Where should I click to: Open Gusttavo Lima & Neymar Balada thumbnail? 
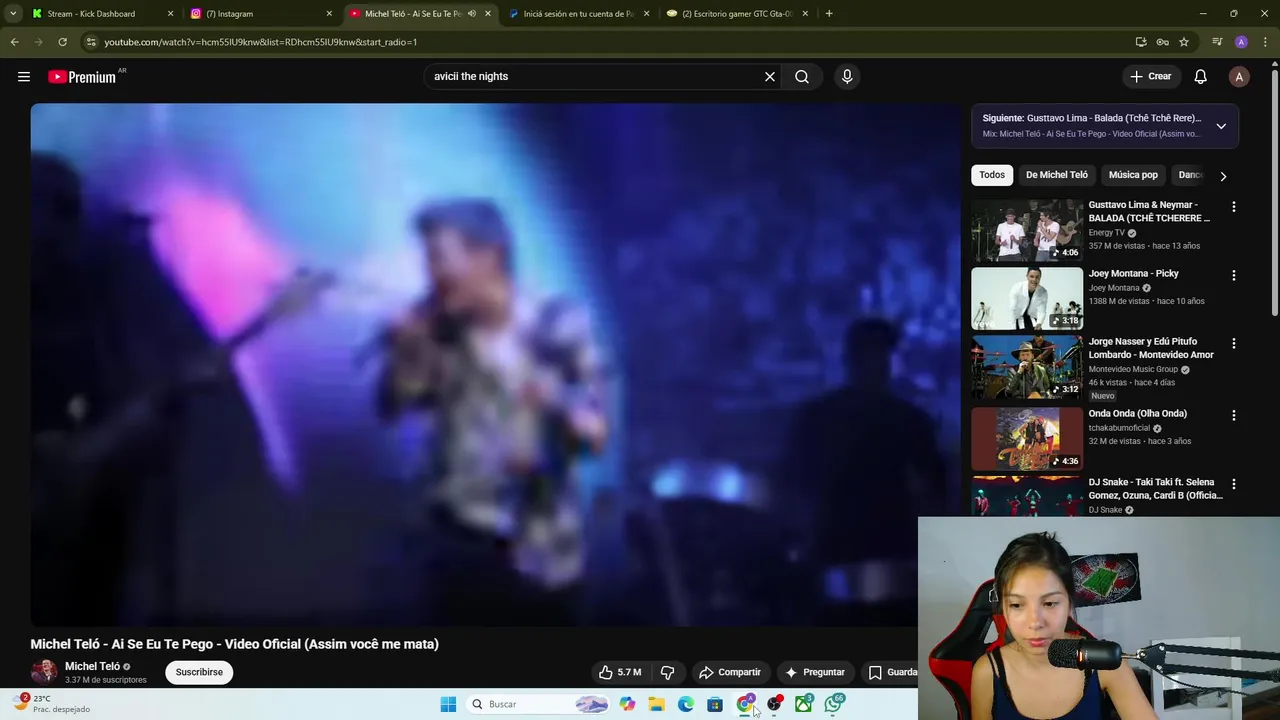pyautogui.click(x=1027, y=230)
